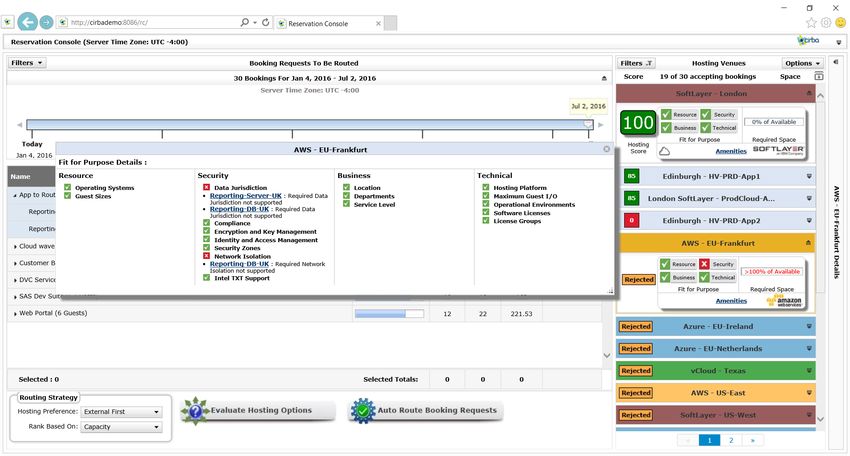Image resolution: width=850 pixels, height=456 pixels.
Task: Click the Evaluate Hosting Options gear icon
Action: [195, 411]
